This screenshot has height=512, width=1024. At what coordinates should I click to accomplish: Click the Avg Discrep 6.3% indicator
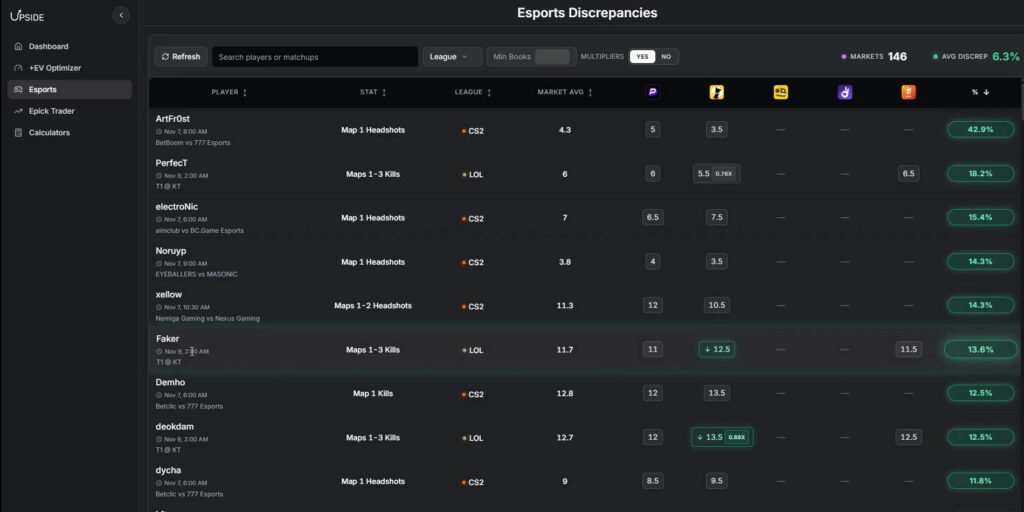coord(976,57)
